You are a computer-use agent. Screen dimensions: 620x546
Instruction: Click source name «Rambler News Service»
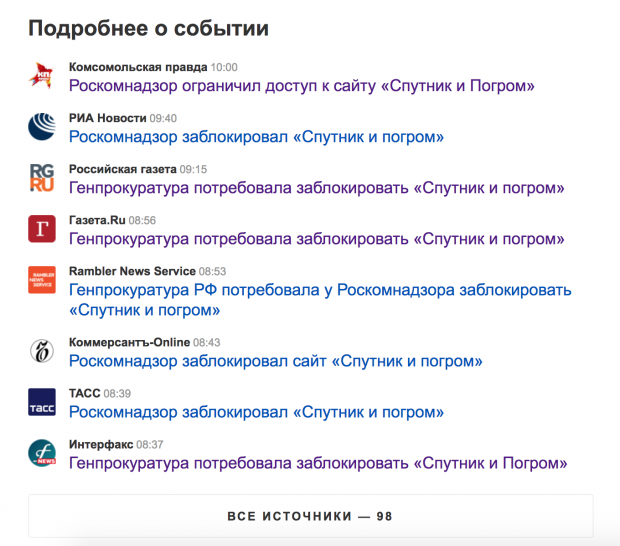pyautogui.click(x=132, y=271)
